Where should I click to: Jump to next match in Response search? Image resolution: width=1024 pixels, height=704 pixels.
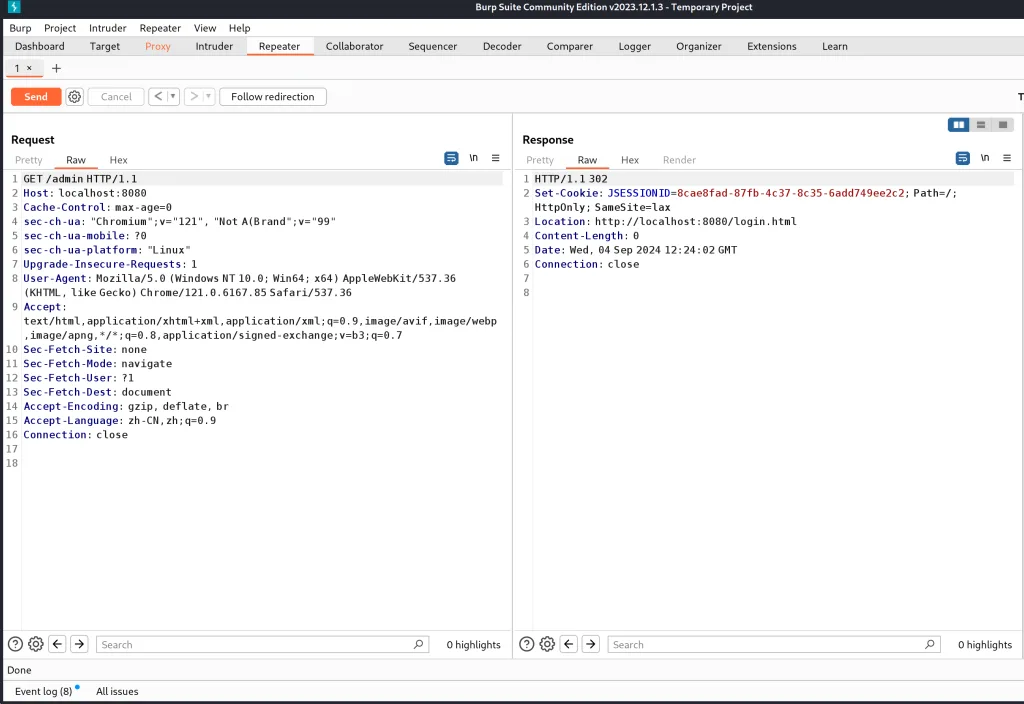tap(590, 645)
